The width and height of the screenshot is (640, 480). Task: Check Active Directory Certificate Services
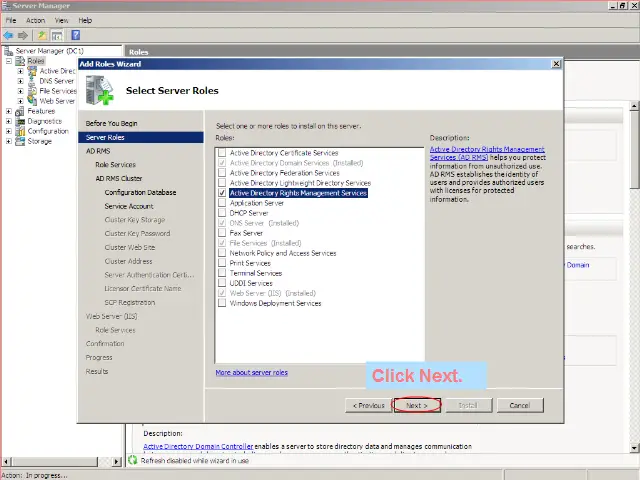[x=222, y=153]
